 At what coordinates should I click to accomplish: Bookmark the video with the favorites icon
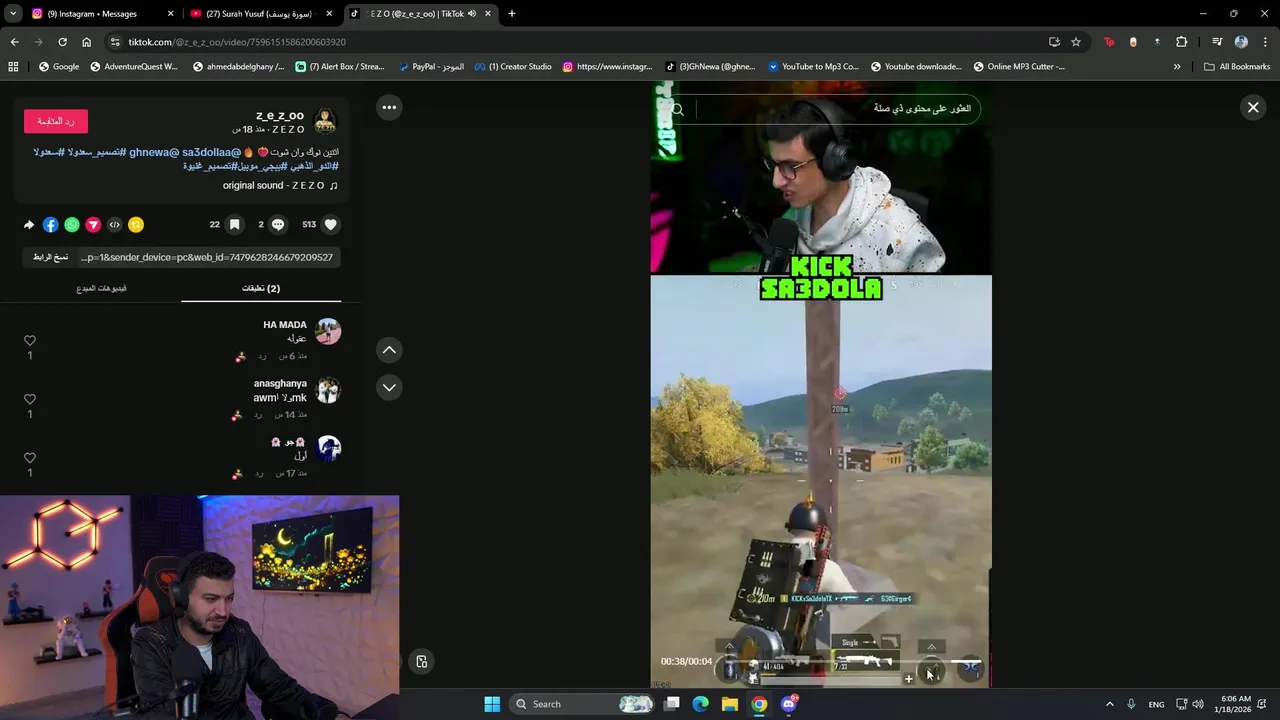(234, 225)
